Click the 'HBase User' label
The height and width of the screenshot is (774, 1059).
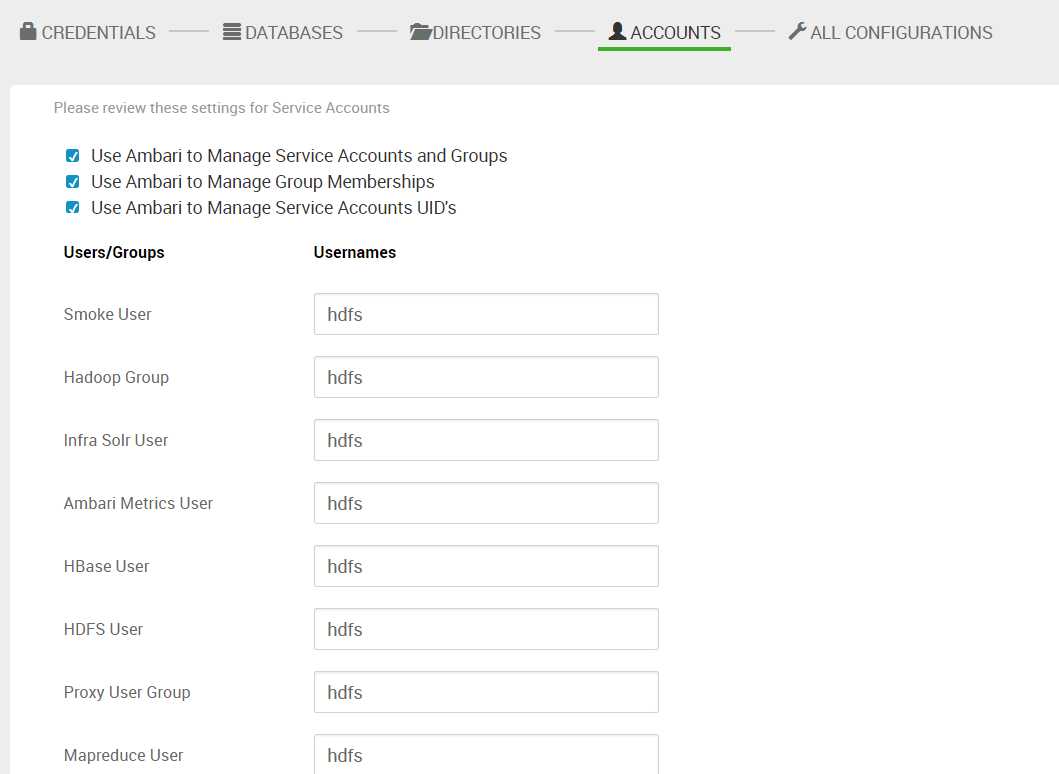[x=106, y=566]
